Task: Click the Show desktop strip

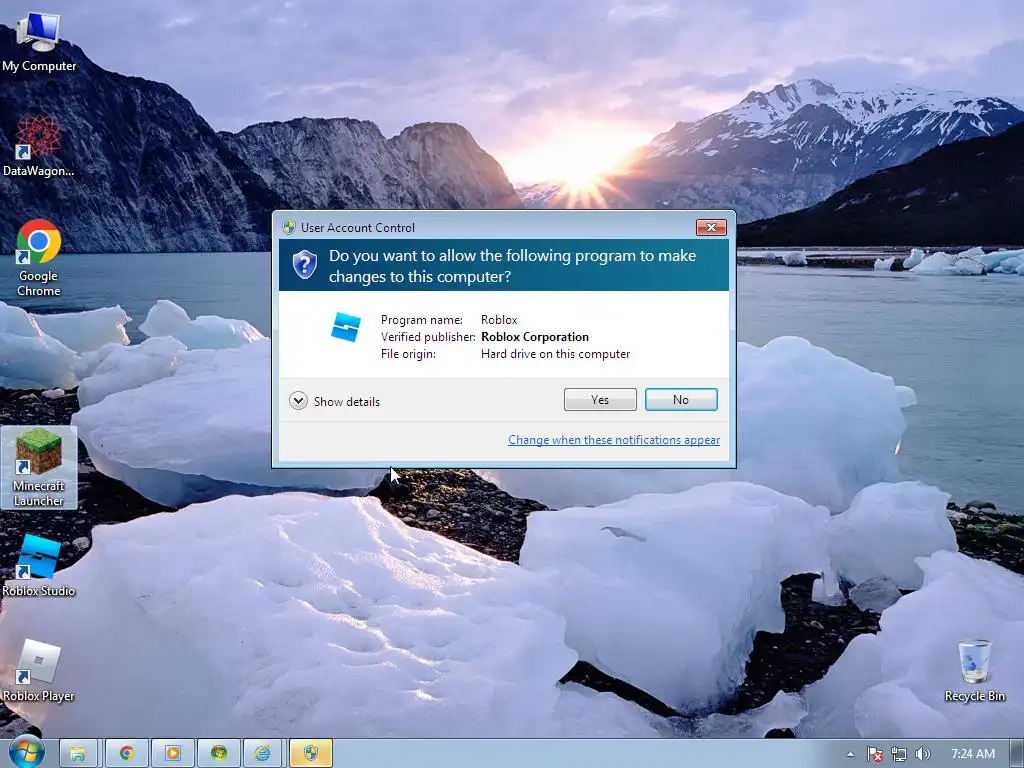Action: tap(1017, 754)
